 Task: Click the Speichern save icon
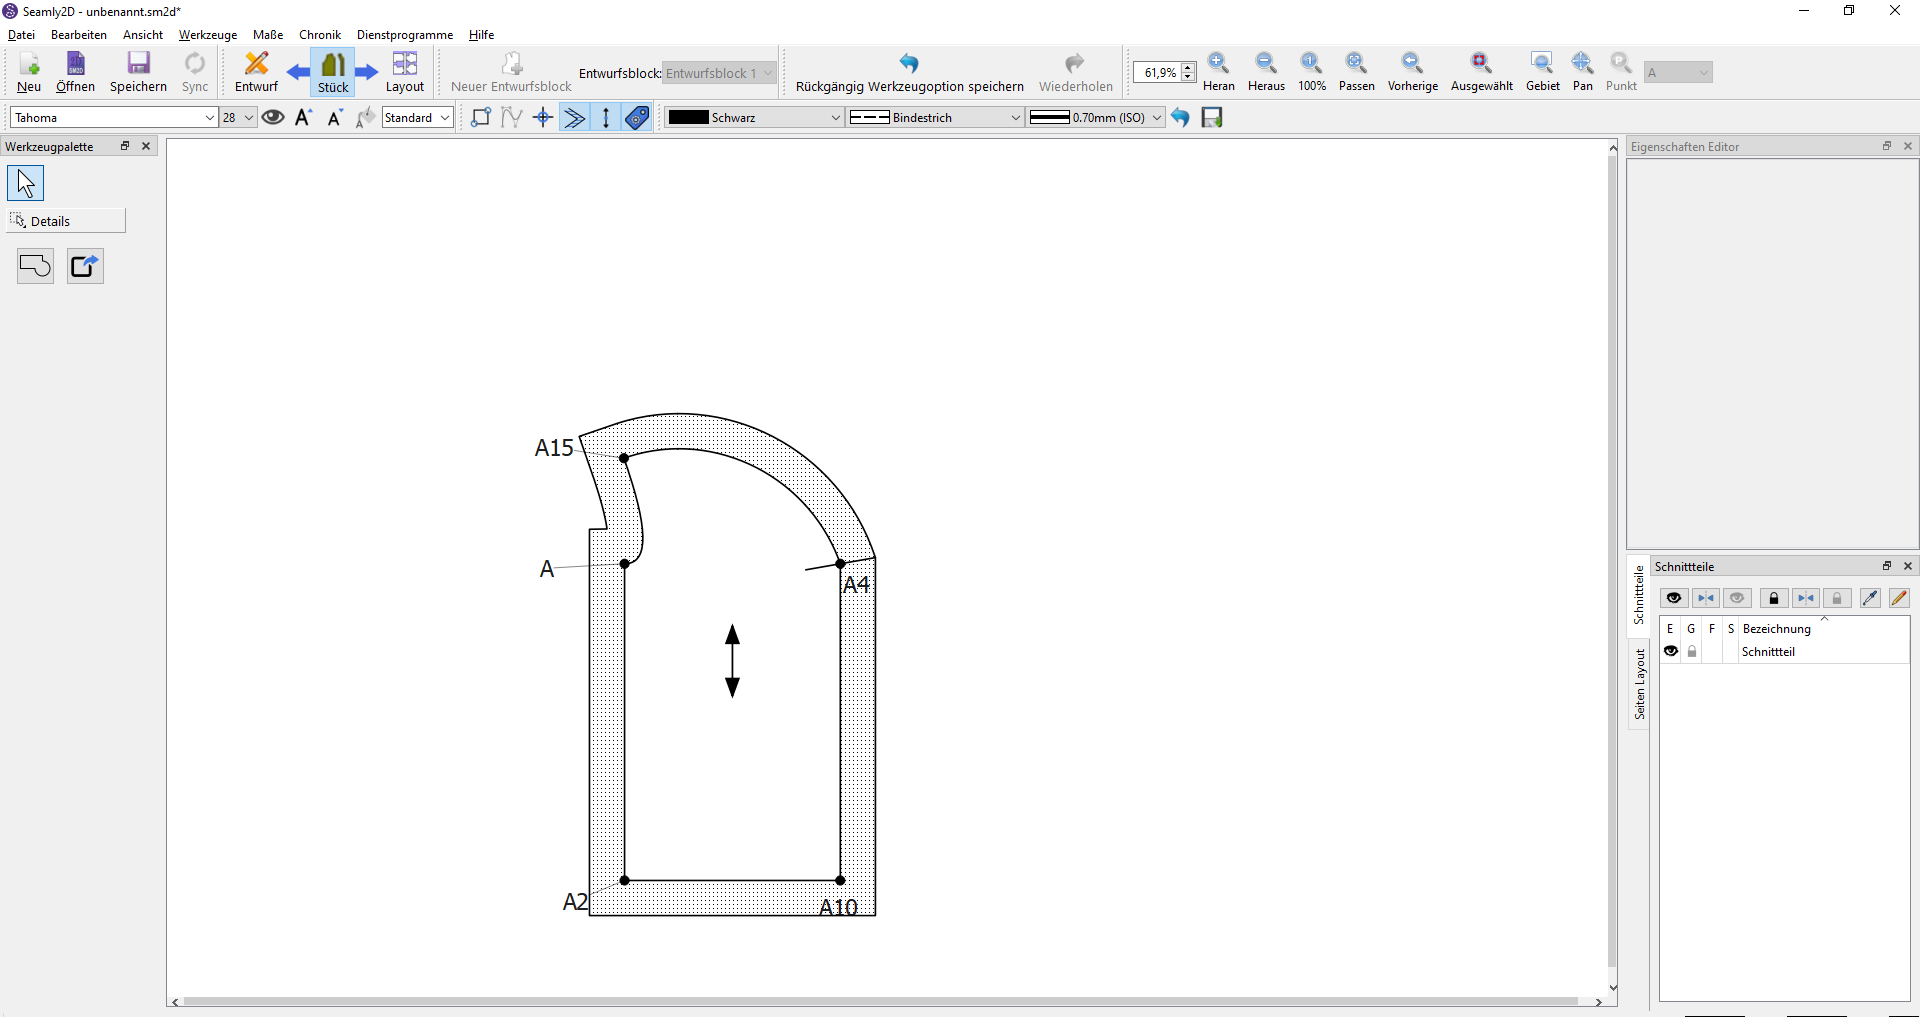click(x=138, y=72)
